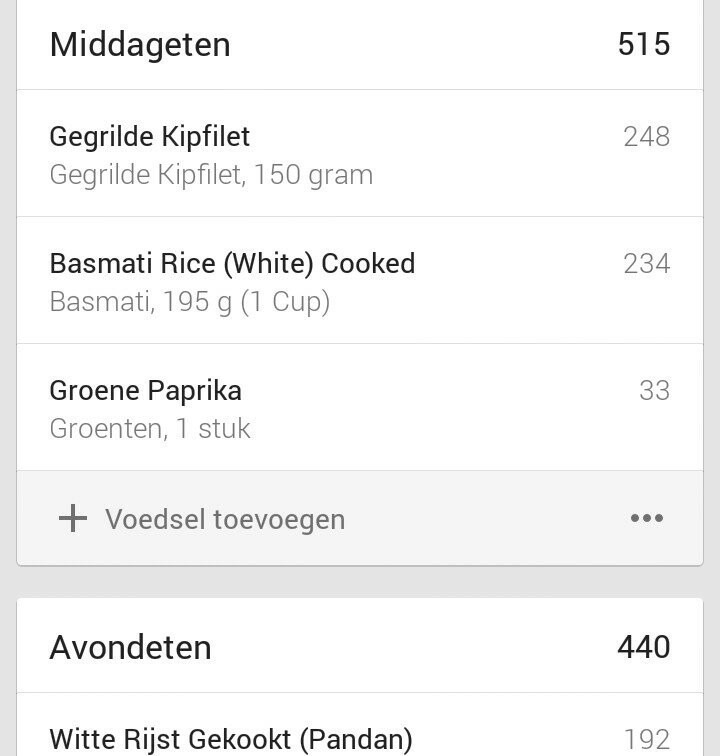Tap the Middageten calorie total 515
The image size is (720, 756).
pyautogui.click(x=644, y=44)
